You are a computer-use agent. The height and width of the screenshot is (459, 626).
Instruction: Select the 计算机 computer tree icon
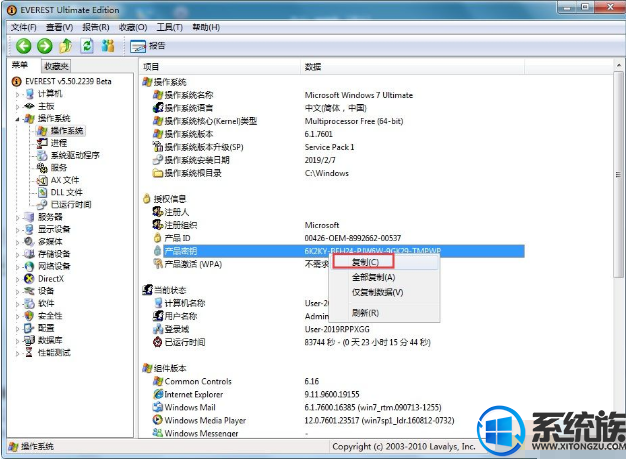click(30, 94)
